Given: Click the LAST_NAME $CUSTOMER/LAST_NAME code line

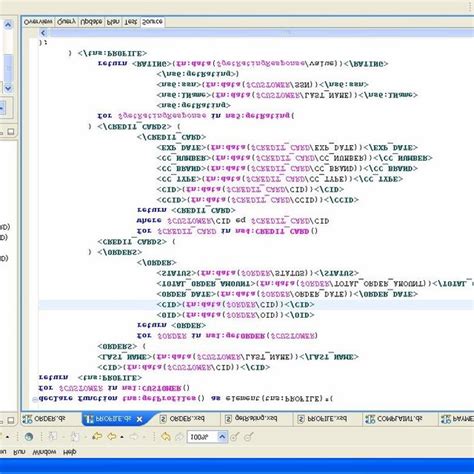Looking at the screenshot, I should (x=228, y=357).
